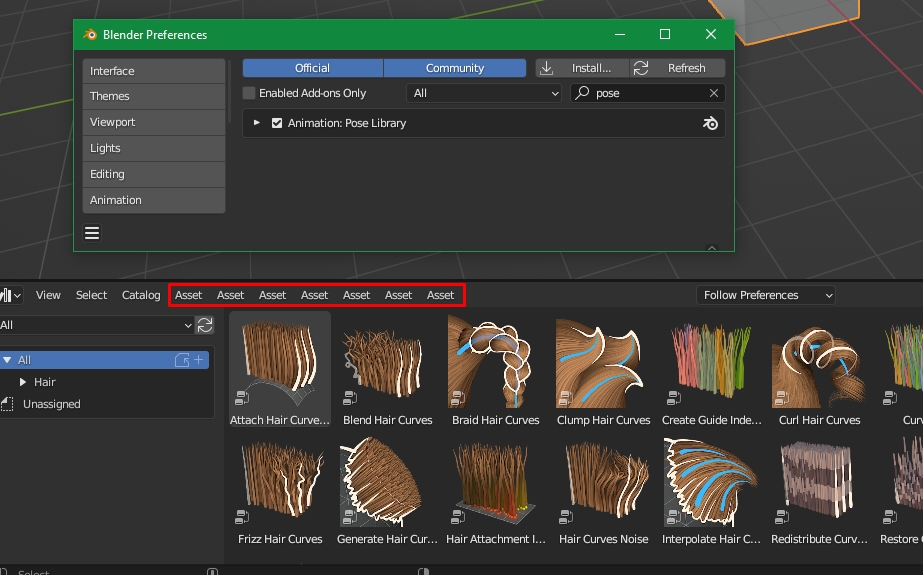Click the Refresh add-ons button
Image resolution: width=923 pixels, height=575 pixels.
pos(678,68)
